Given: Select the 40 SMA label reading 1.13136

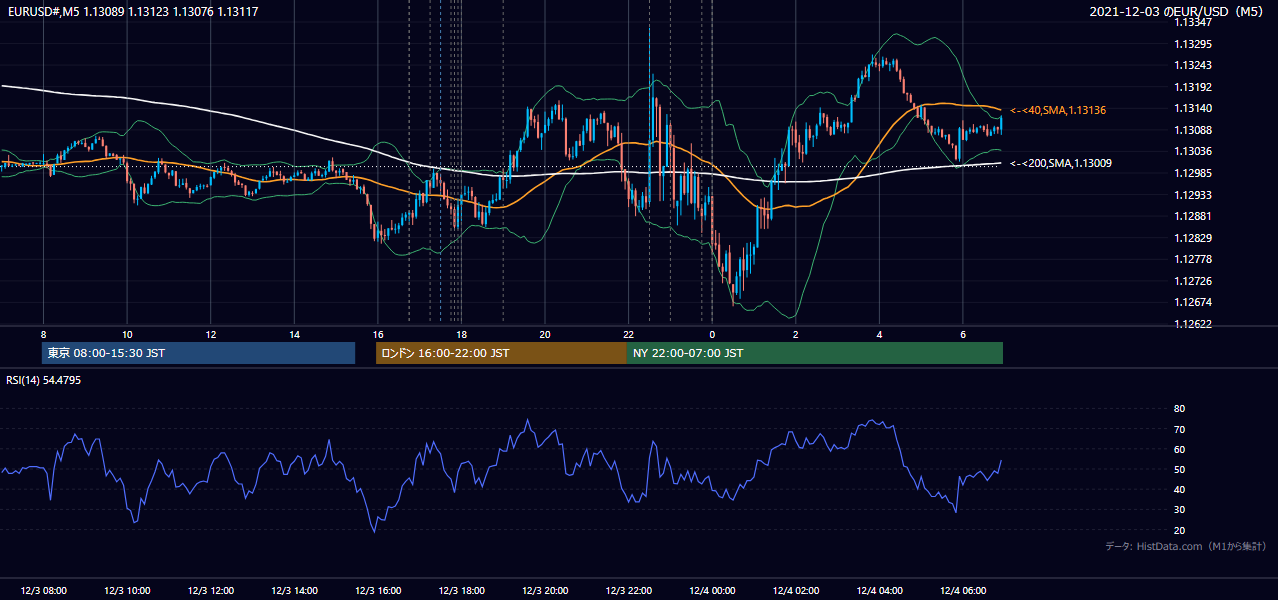Looking at the screenshot, I should 1058,110.
